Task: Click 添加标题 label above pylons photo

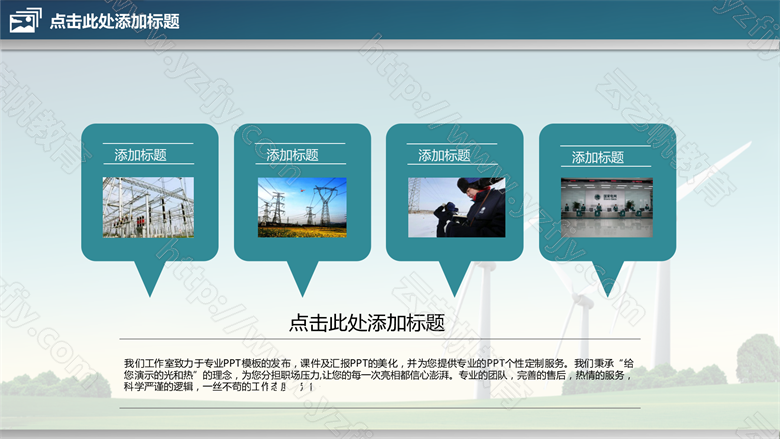Action: pos(292,155)
